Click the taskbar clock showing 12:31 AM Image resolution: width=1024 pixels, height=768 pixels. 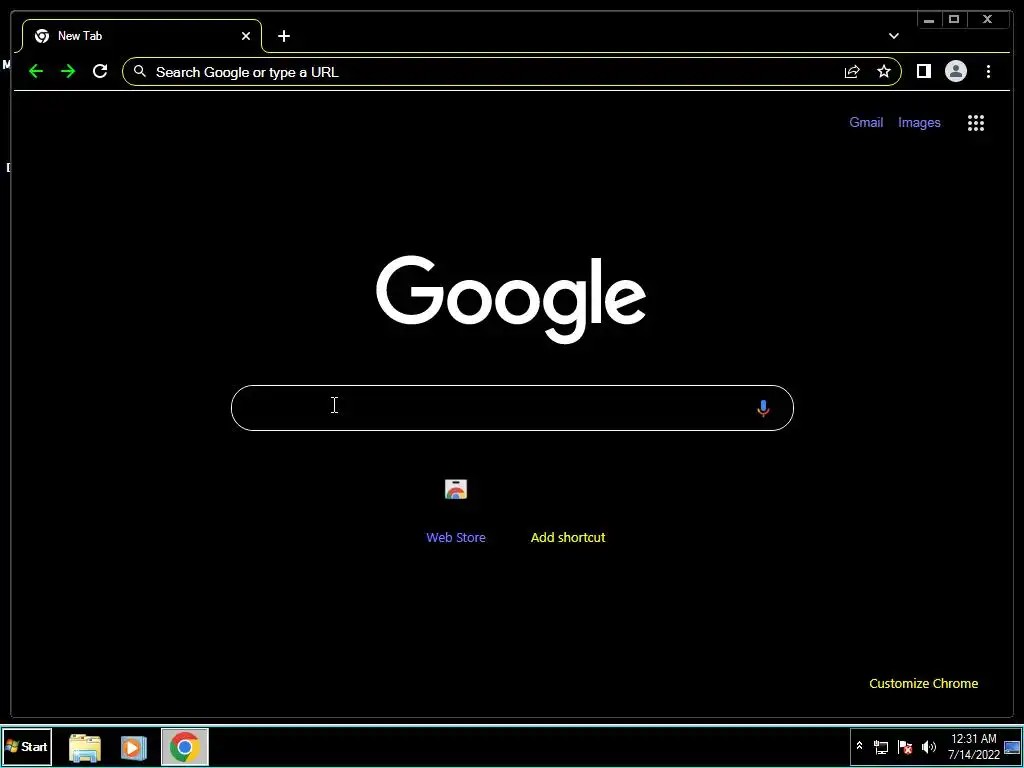974,746
